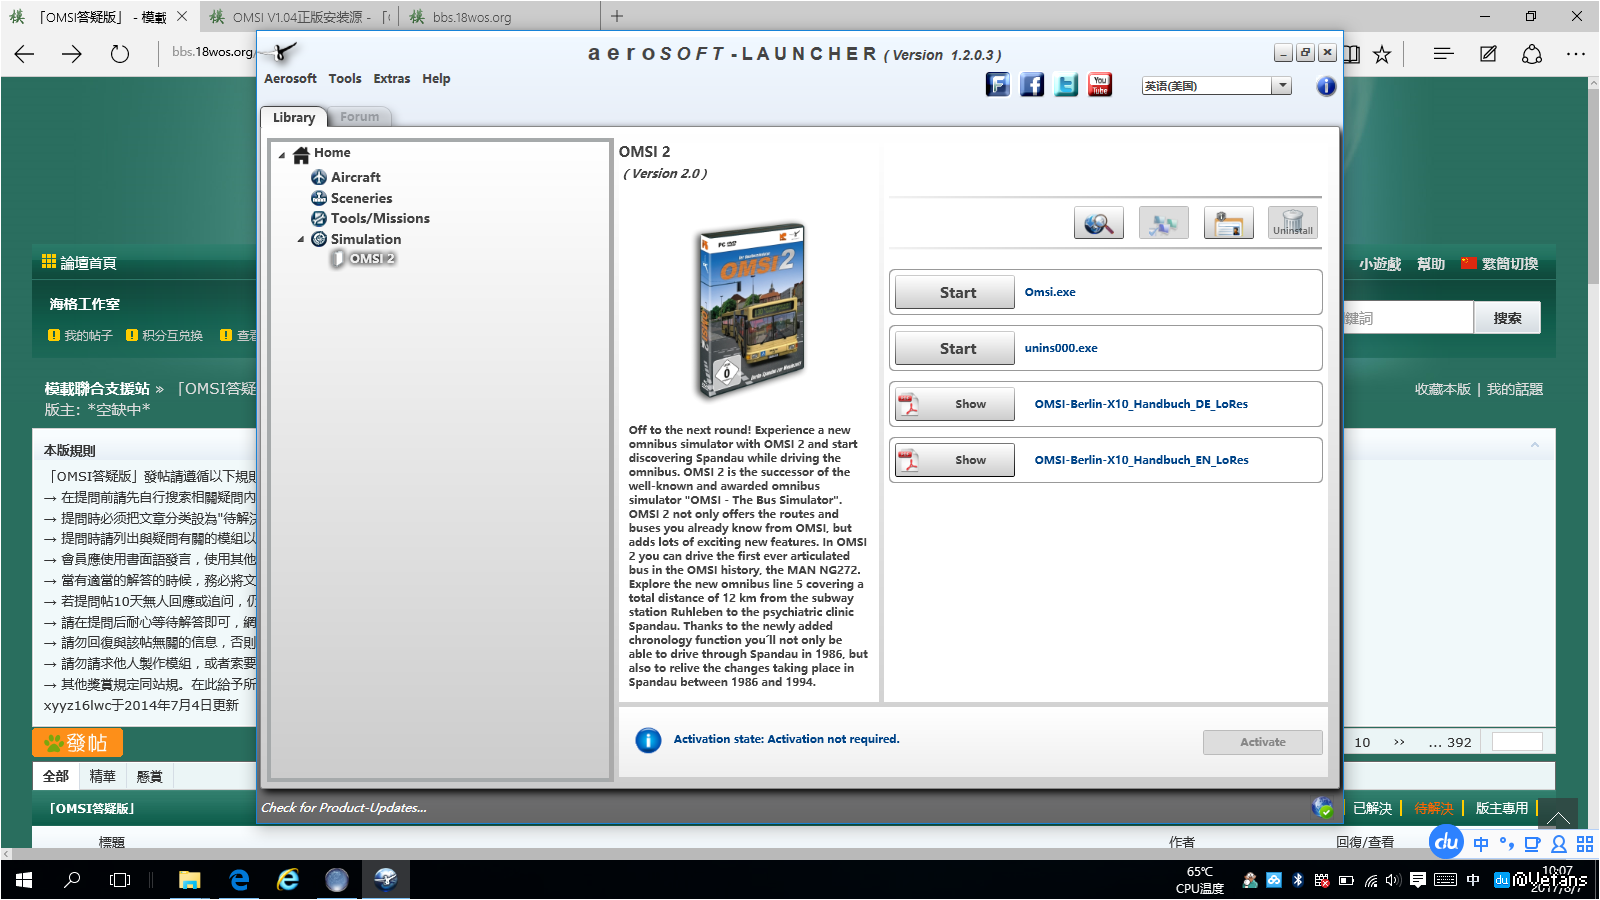
Task: Click the Aerosoft Launcher taskbar icon
Action: click(386, 880)
